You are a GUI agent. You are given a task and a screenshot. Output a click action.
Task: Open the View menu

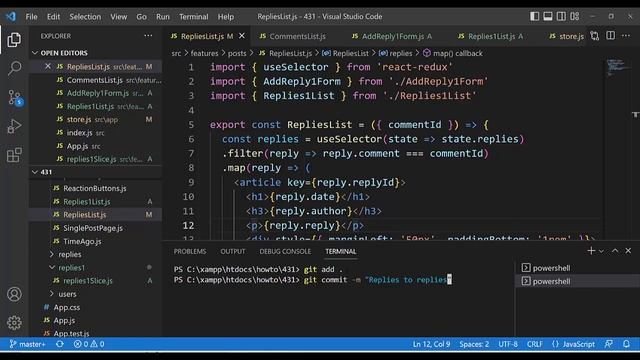[x=118, y=17]
